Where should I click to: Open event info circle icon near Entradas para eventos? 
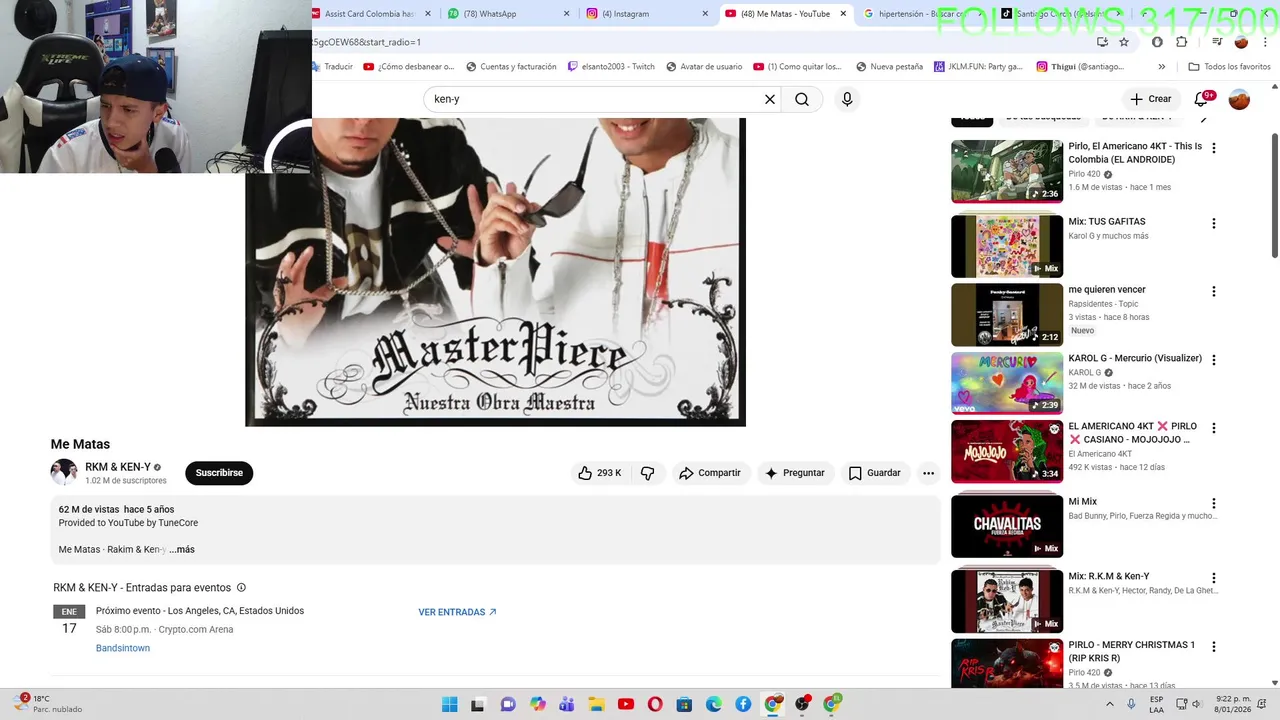tap(241, 588)
